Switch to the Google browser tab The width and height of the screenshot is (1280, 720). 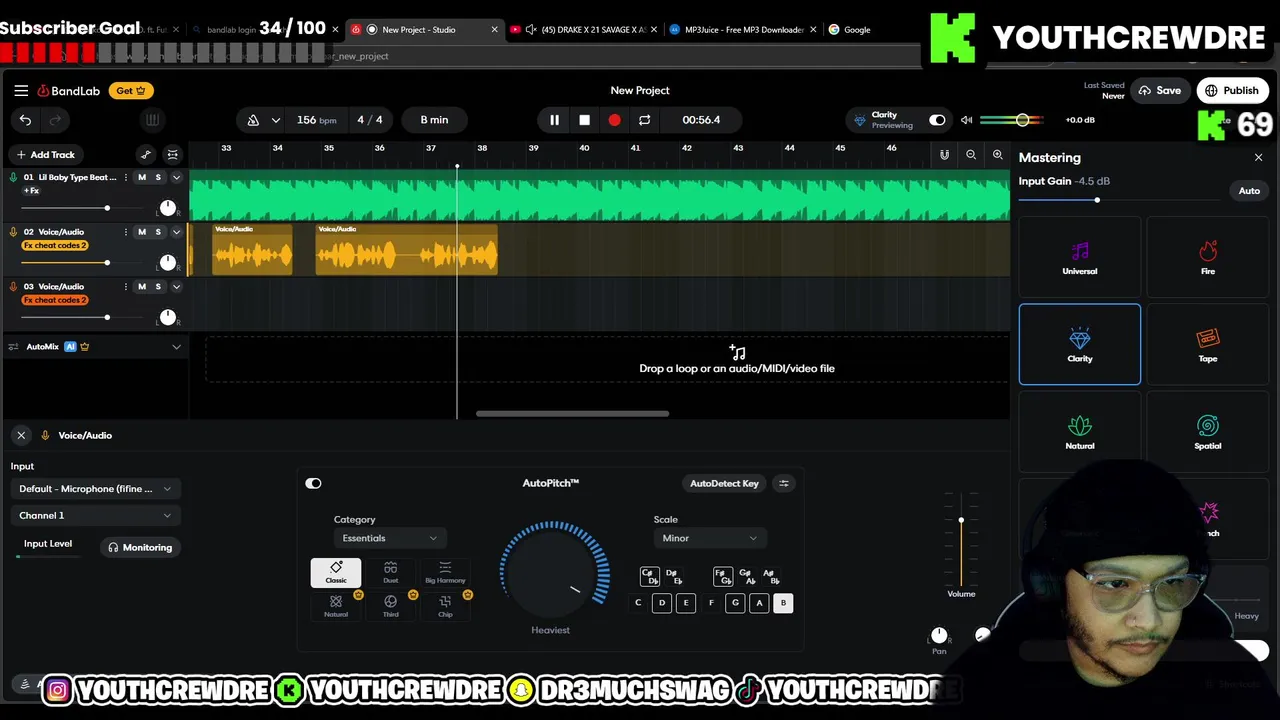pos(857,29)
